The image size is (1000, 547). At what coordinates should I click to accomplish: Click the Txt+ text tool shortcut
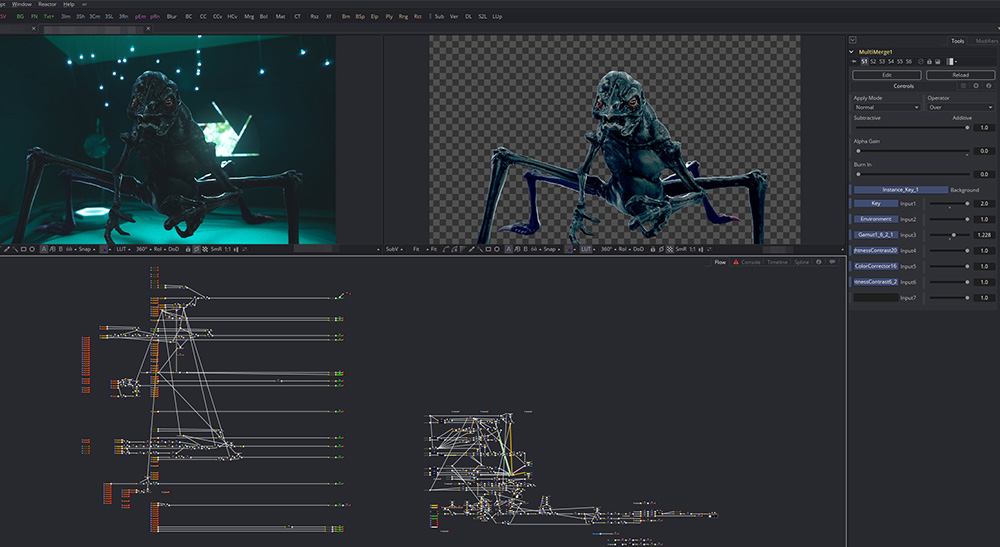click(x=49, y=17)
